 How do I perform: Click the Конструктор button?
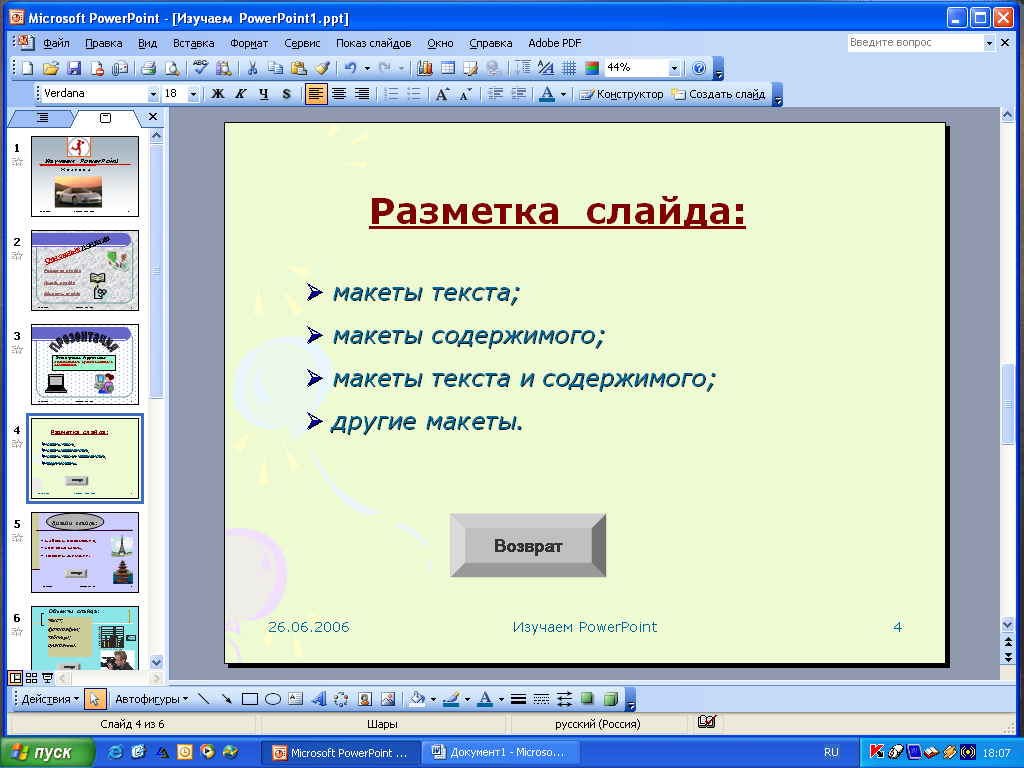(x=622, y=94)
